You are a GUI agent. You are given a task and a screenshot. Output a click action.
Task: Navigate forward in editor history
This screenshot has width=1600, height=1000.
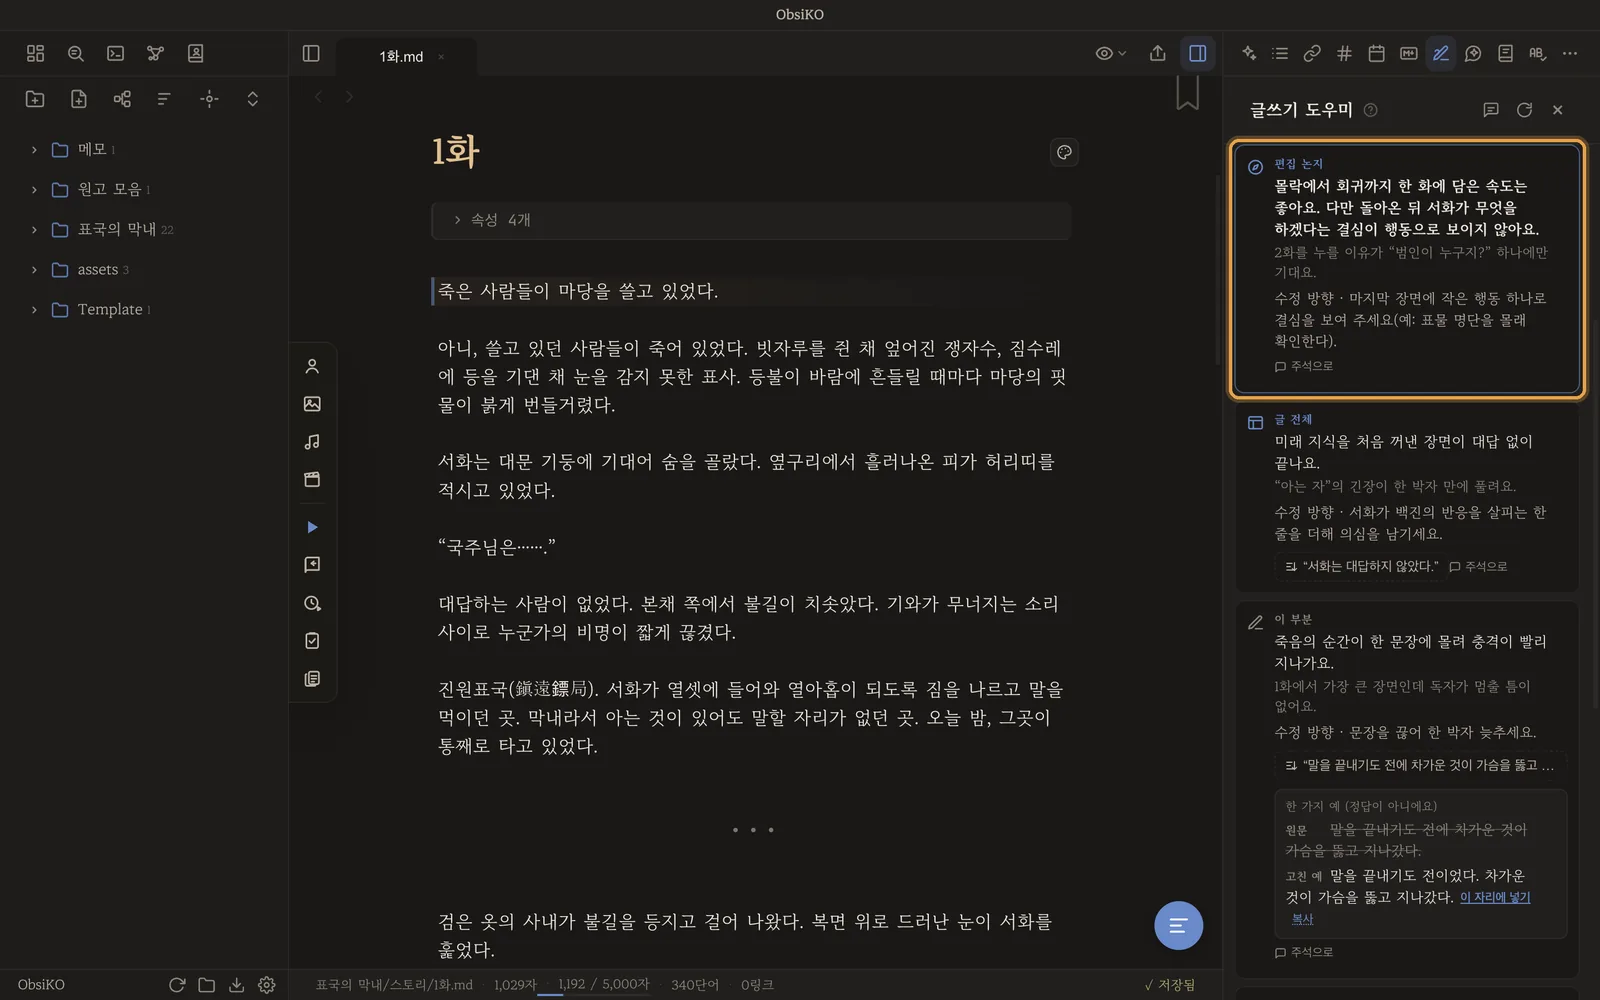coord(349,97)
